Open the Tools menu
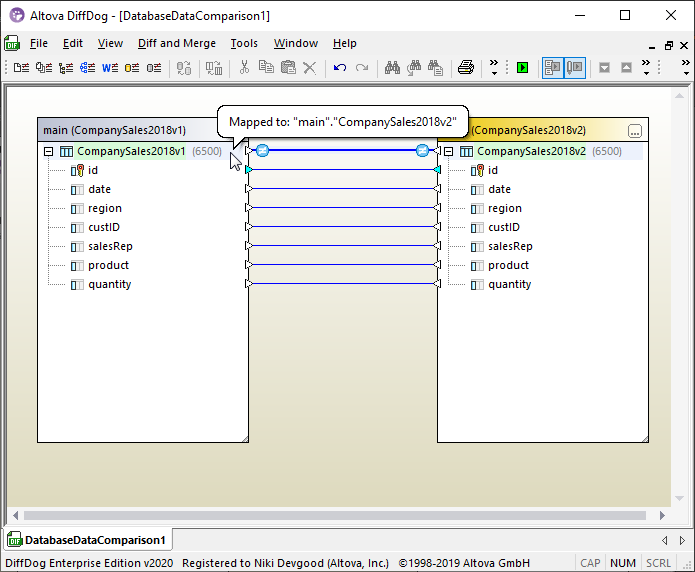The height and width of the screenshot is (572, 695). [x=244, y=43]
